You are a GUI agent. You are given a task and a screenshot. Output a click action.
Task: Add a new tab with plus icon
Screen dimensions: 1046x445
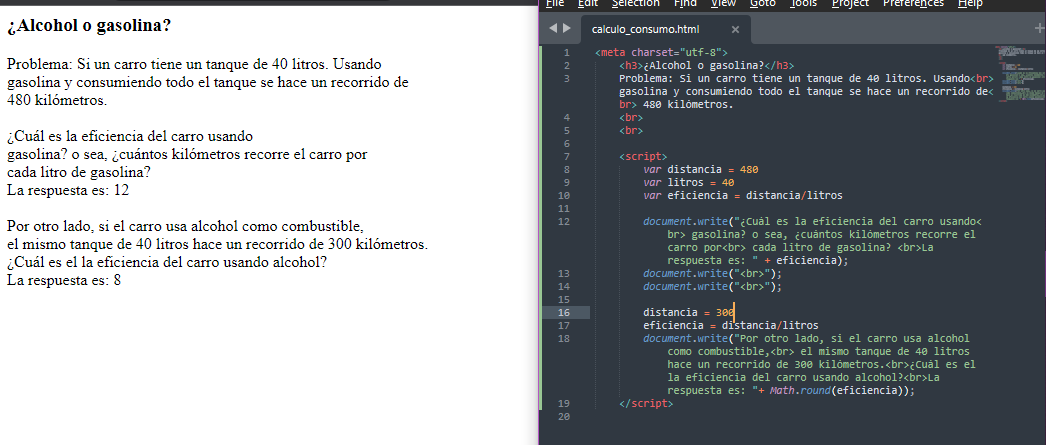[x=1039, y=28]
